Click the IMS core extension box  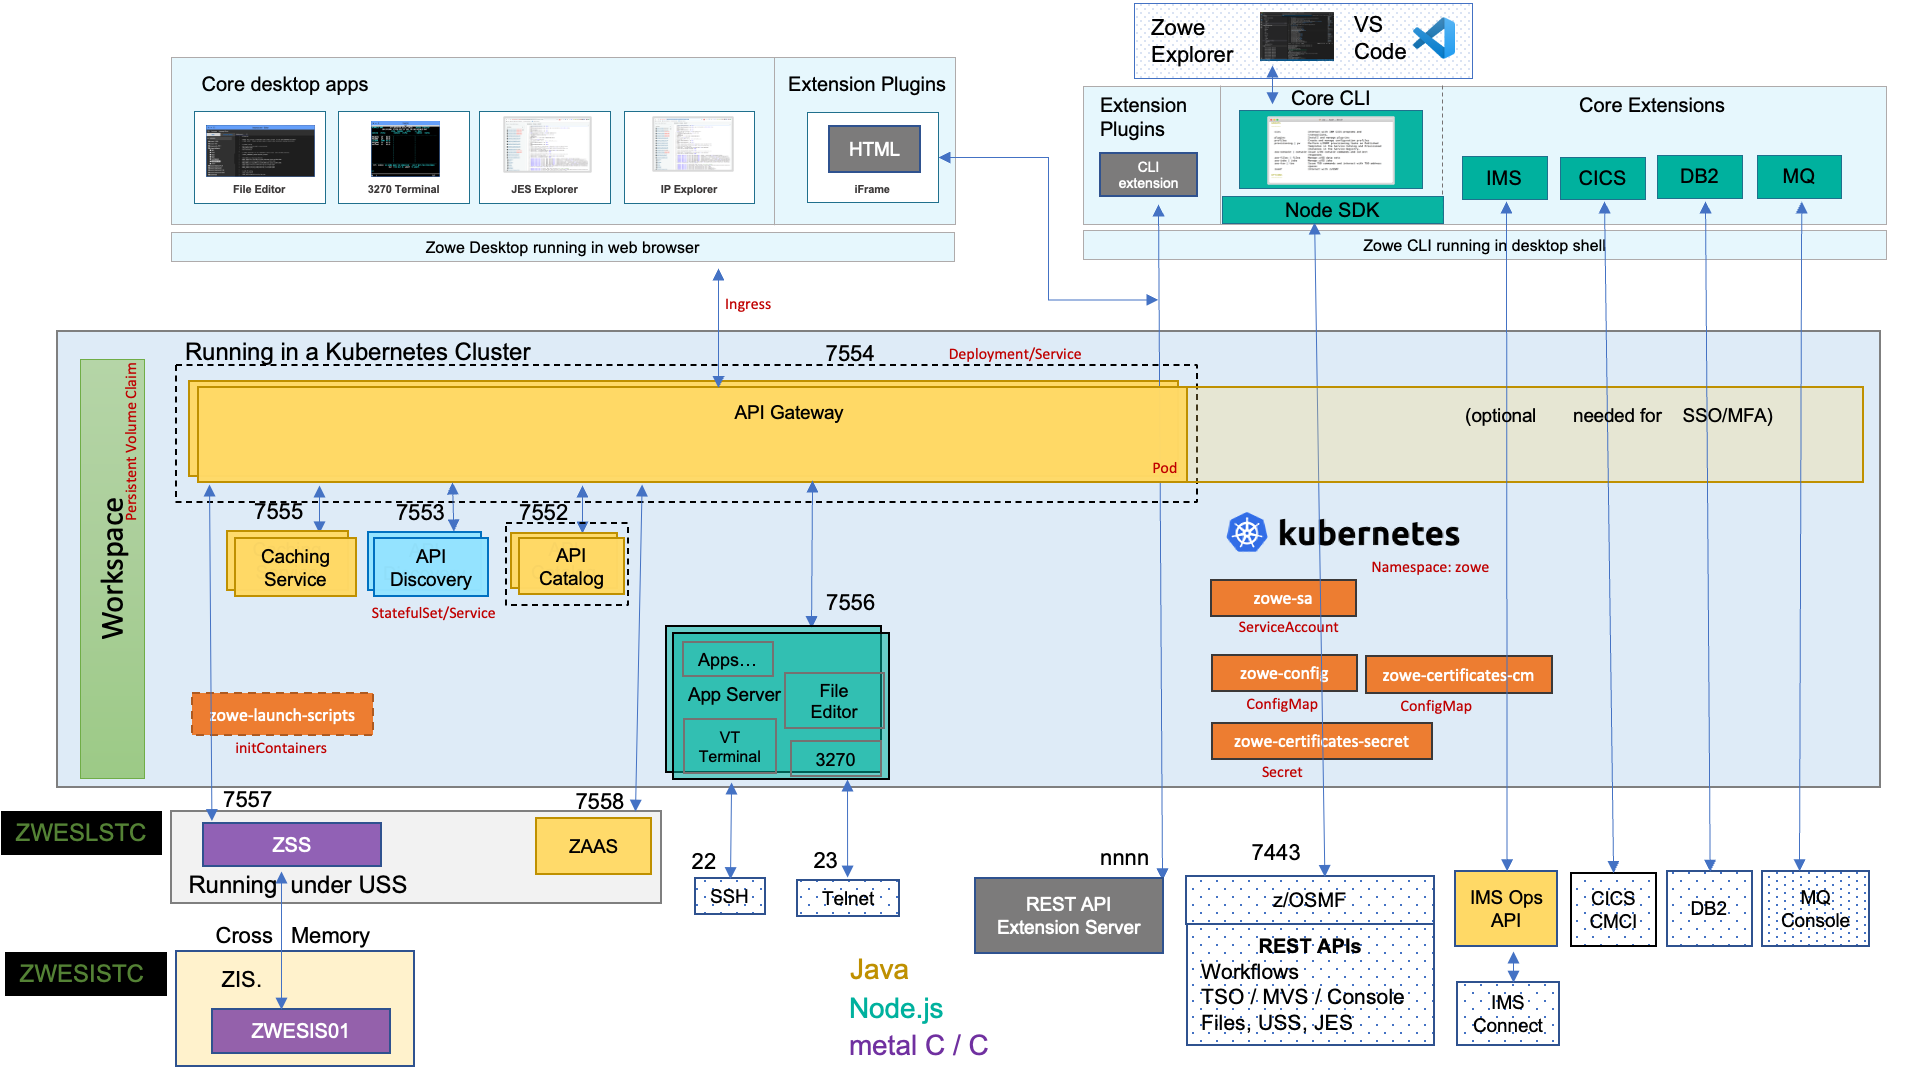point(1504,178)
